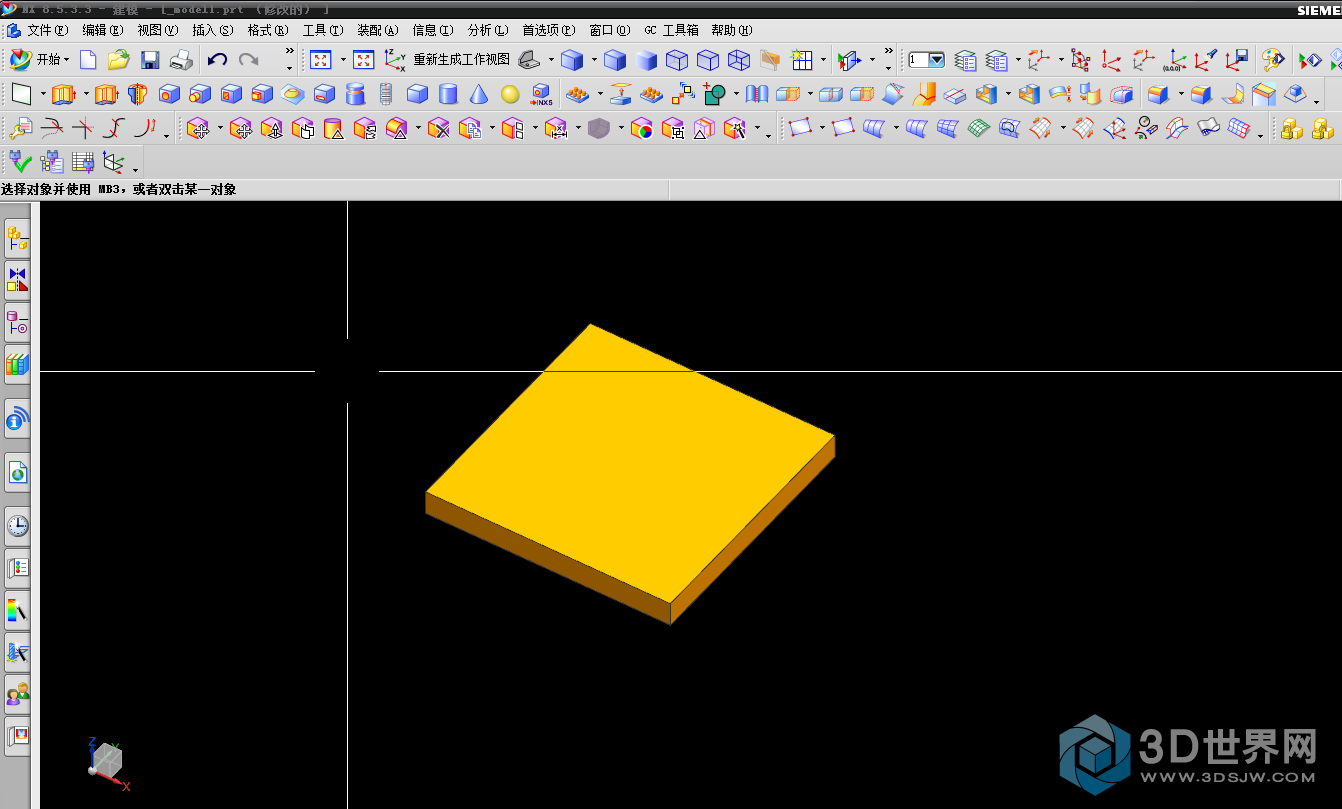Expand the grid icon dropdown arrow
Image resolution: width=1342 pixels, height=809 pixels.
[823, 60]
